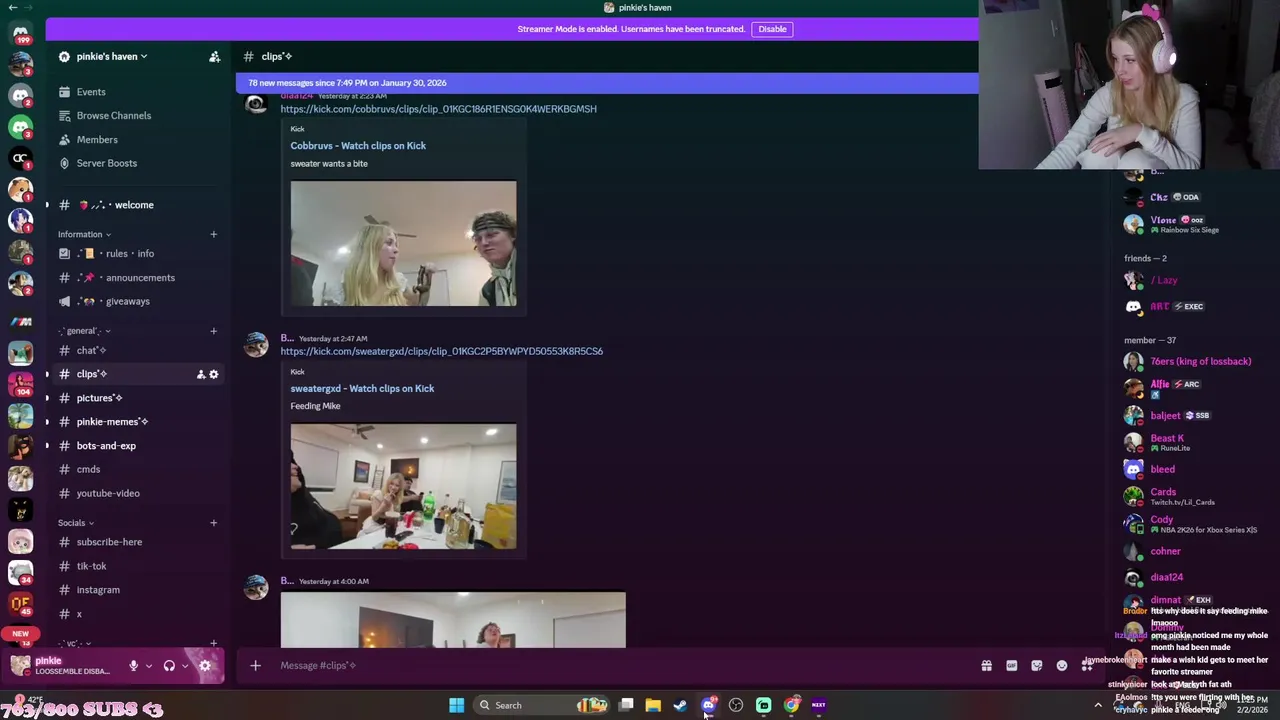Open the instagram channel
This screenshot has width=1280, height=720.
[x=98, y=590]
